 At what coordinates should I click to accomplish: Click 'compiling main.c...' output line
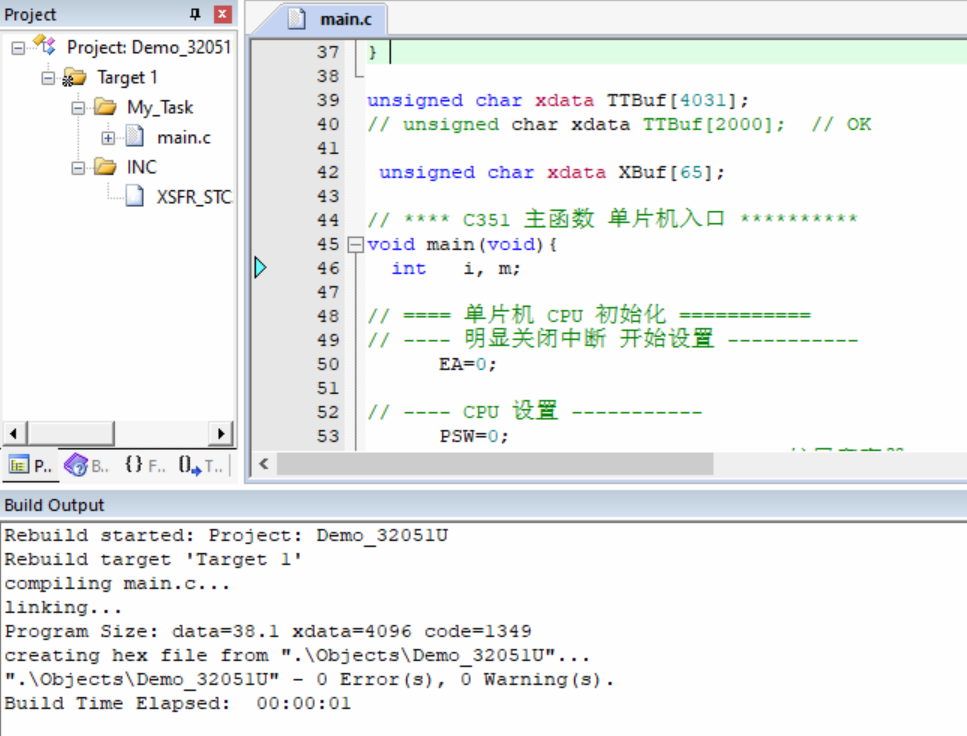(117, 584)
